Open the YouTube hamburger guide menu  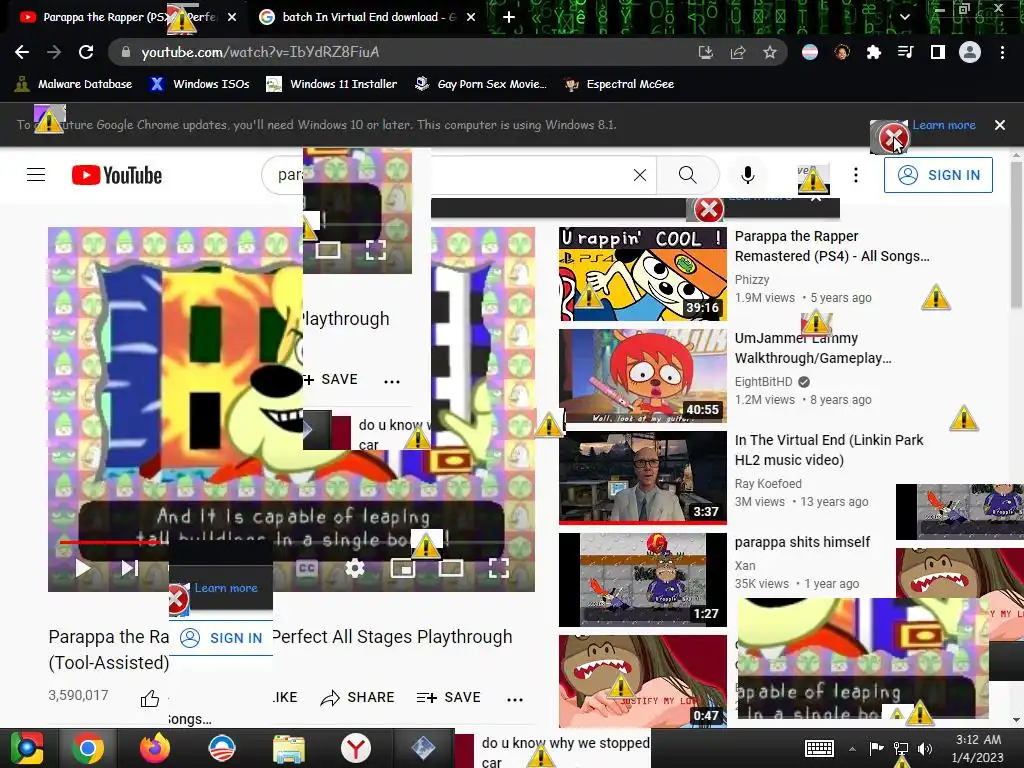36,175
